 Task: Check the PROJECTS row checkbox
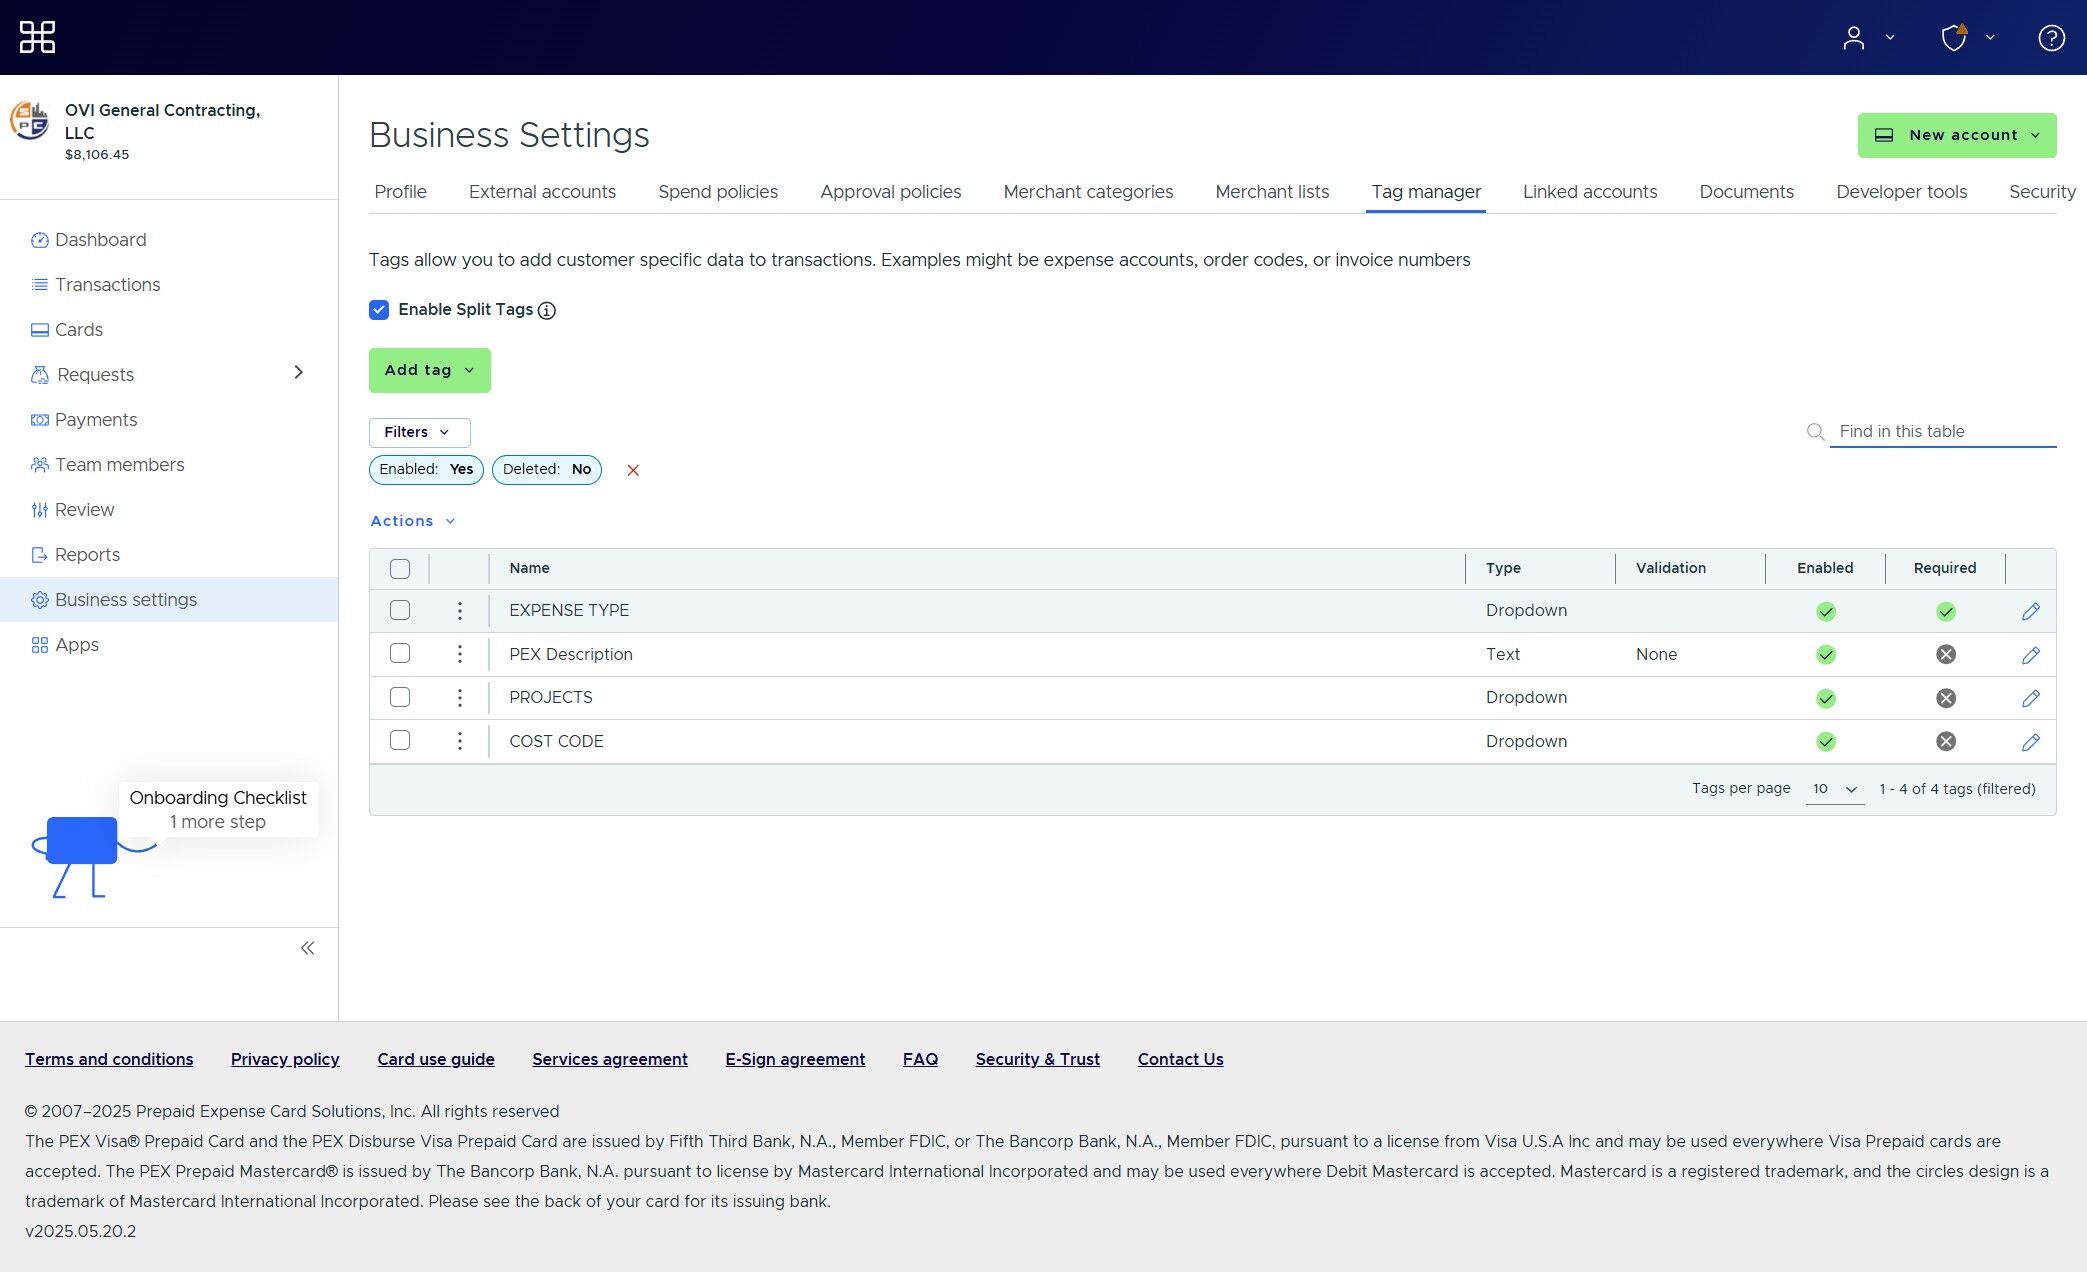tap(400, 697)
